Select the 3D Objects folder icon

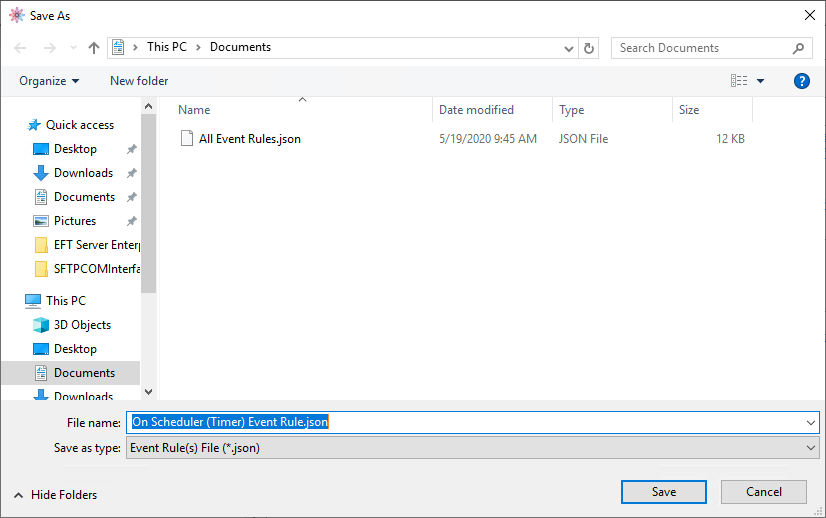point(41,325)
